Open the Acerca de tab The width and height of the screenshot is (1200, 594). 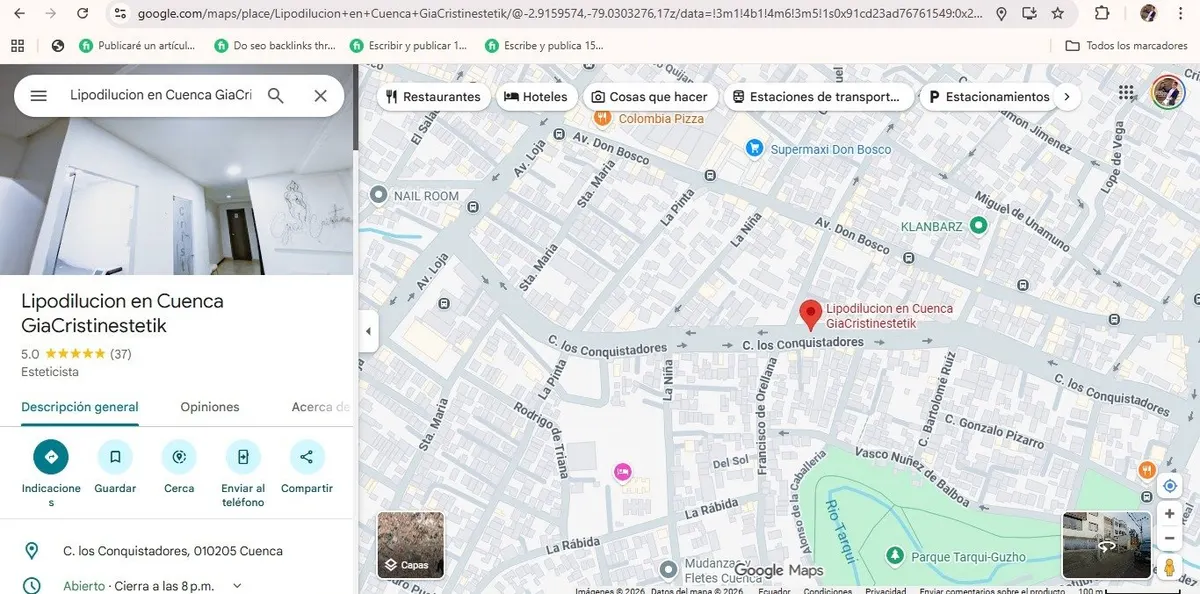coord(321,407)
